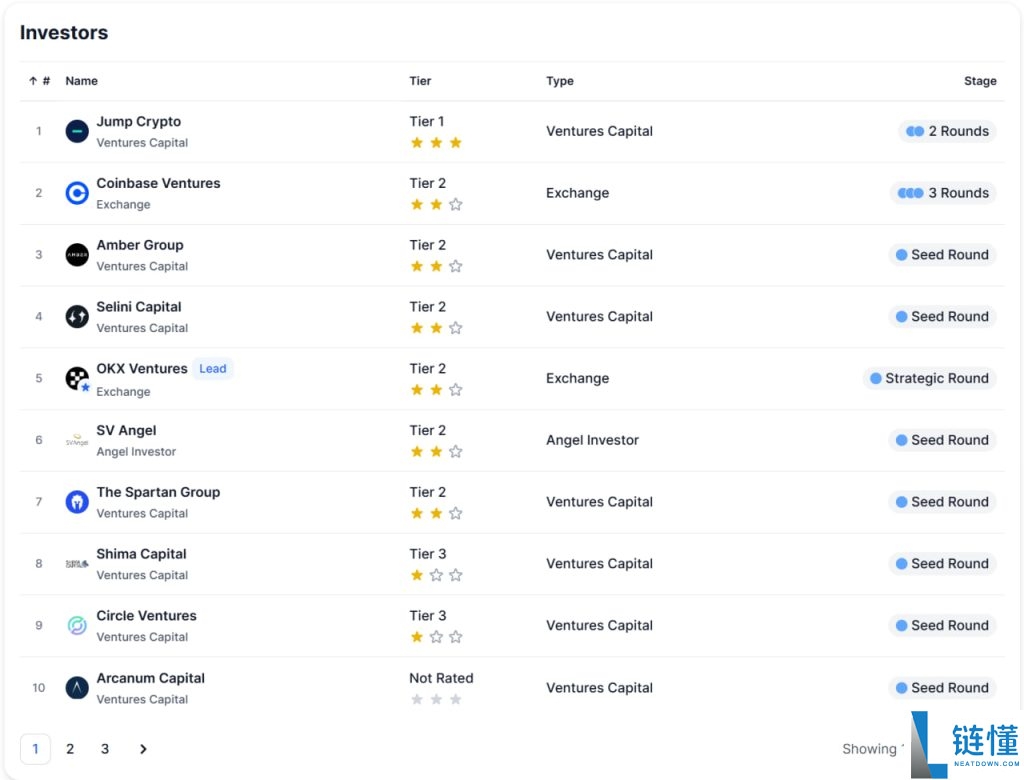1024x780 pixels.
Task: Go to page 2 in pagination
Action: coord(70,749)
